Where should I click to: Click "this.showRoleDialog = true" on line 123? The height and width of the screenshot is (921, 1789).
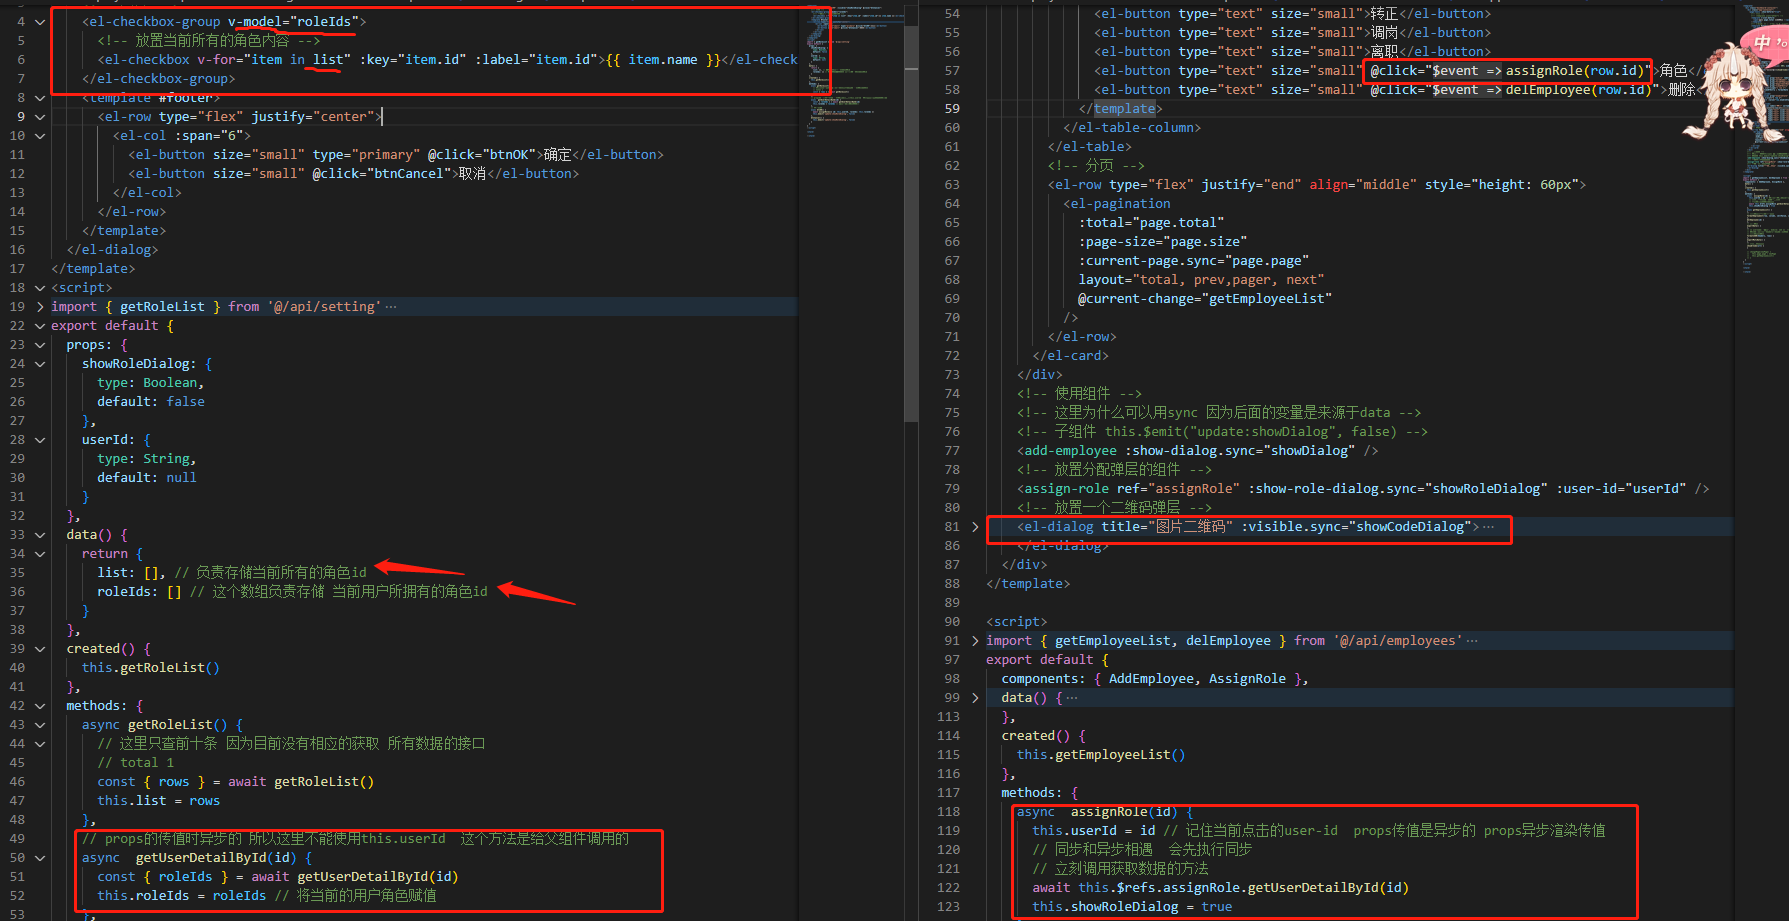[x=1132, y=907]
